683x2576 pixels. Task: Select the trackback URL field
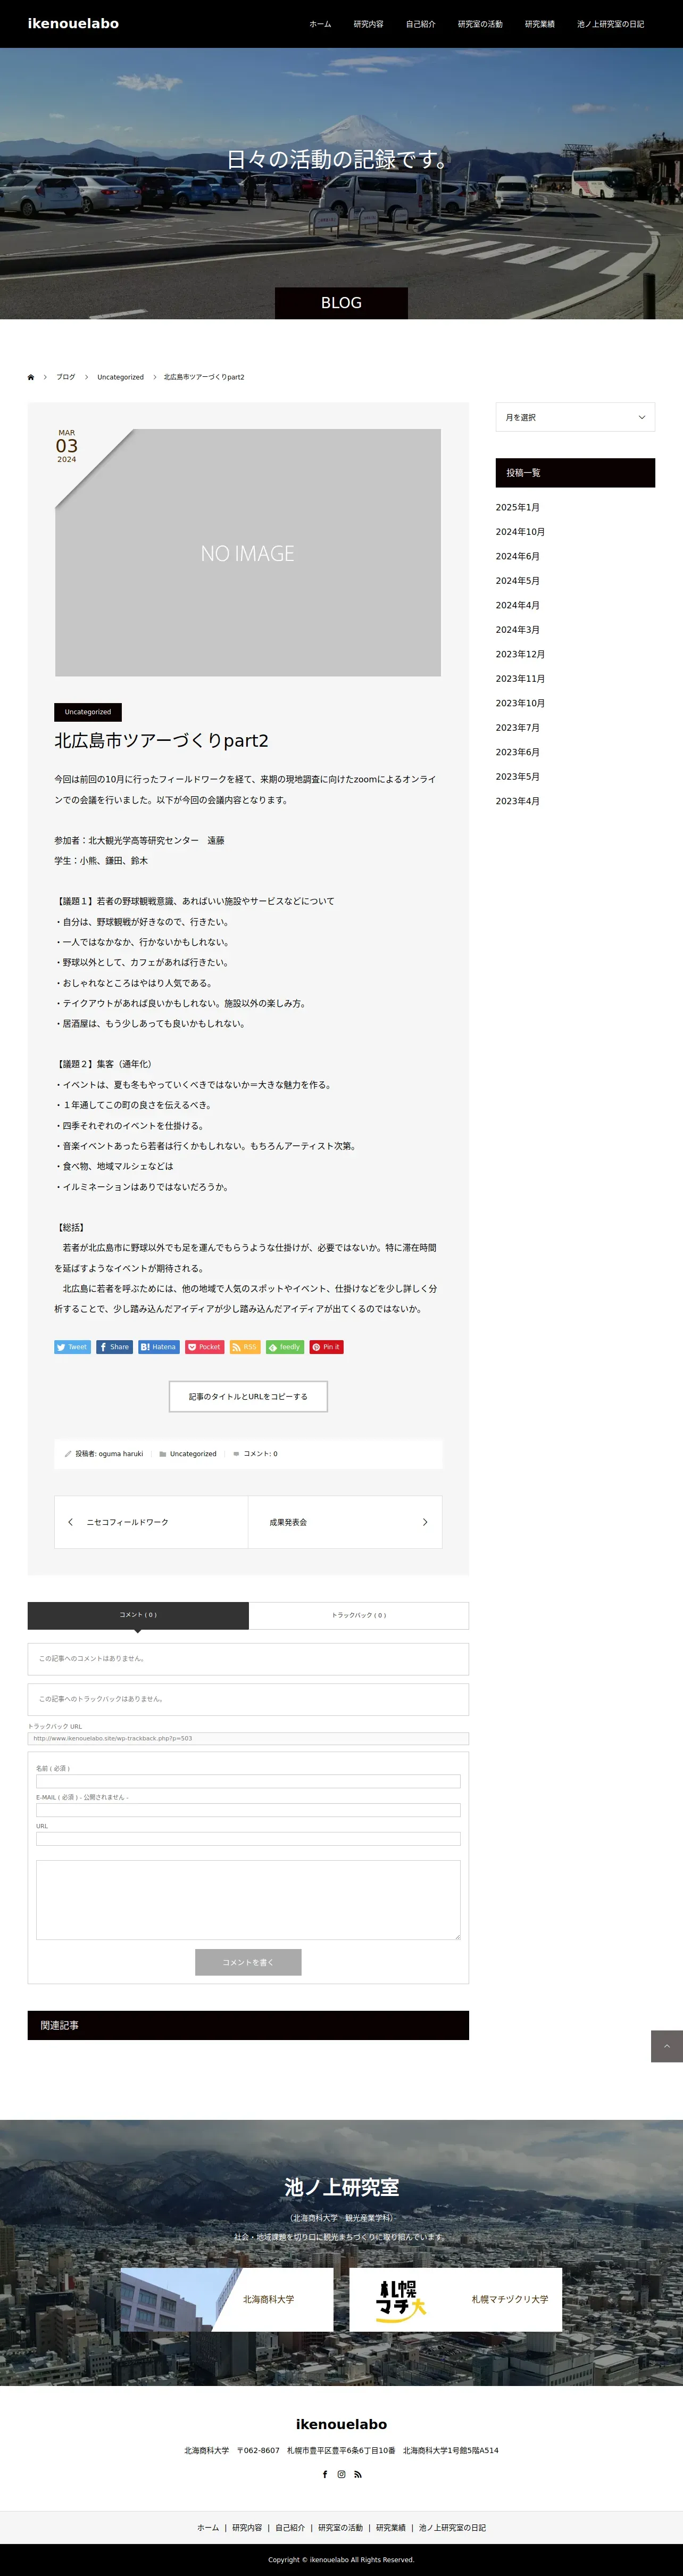click(248, 1738)
